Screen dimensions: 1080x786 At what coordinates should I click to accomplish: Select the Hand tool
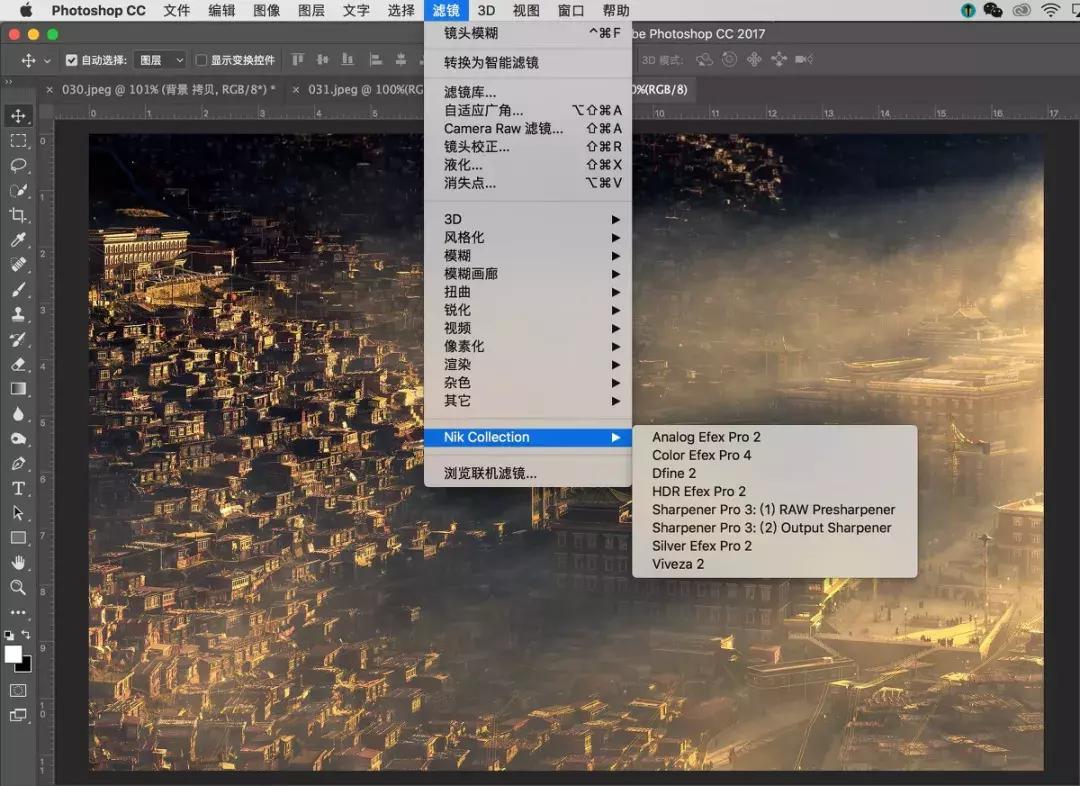point(18,563)
